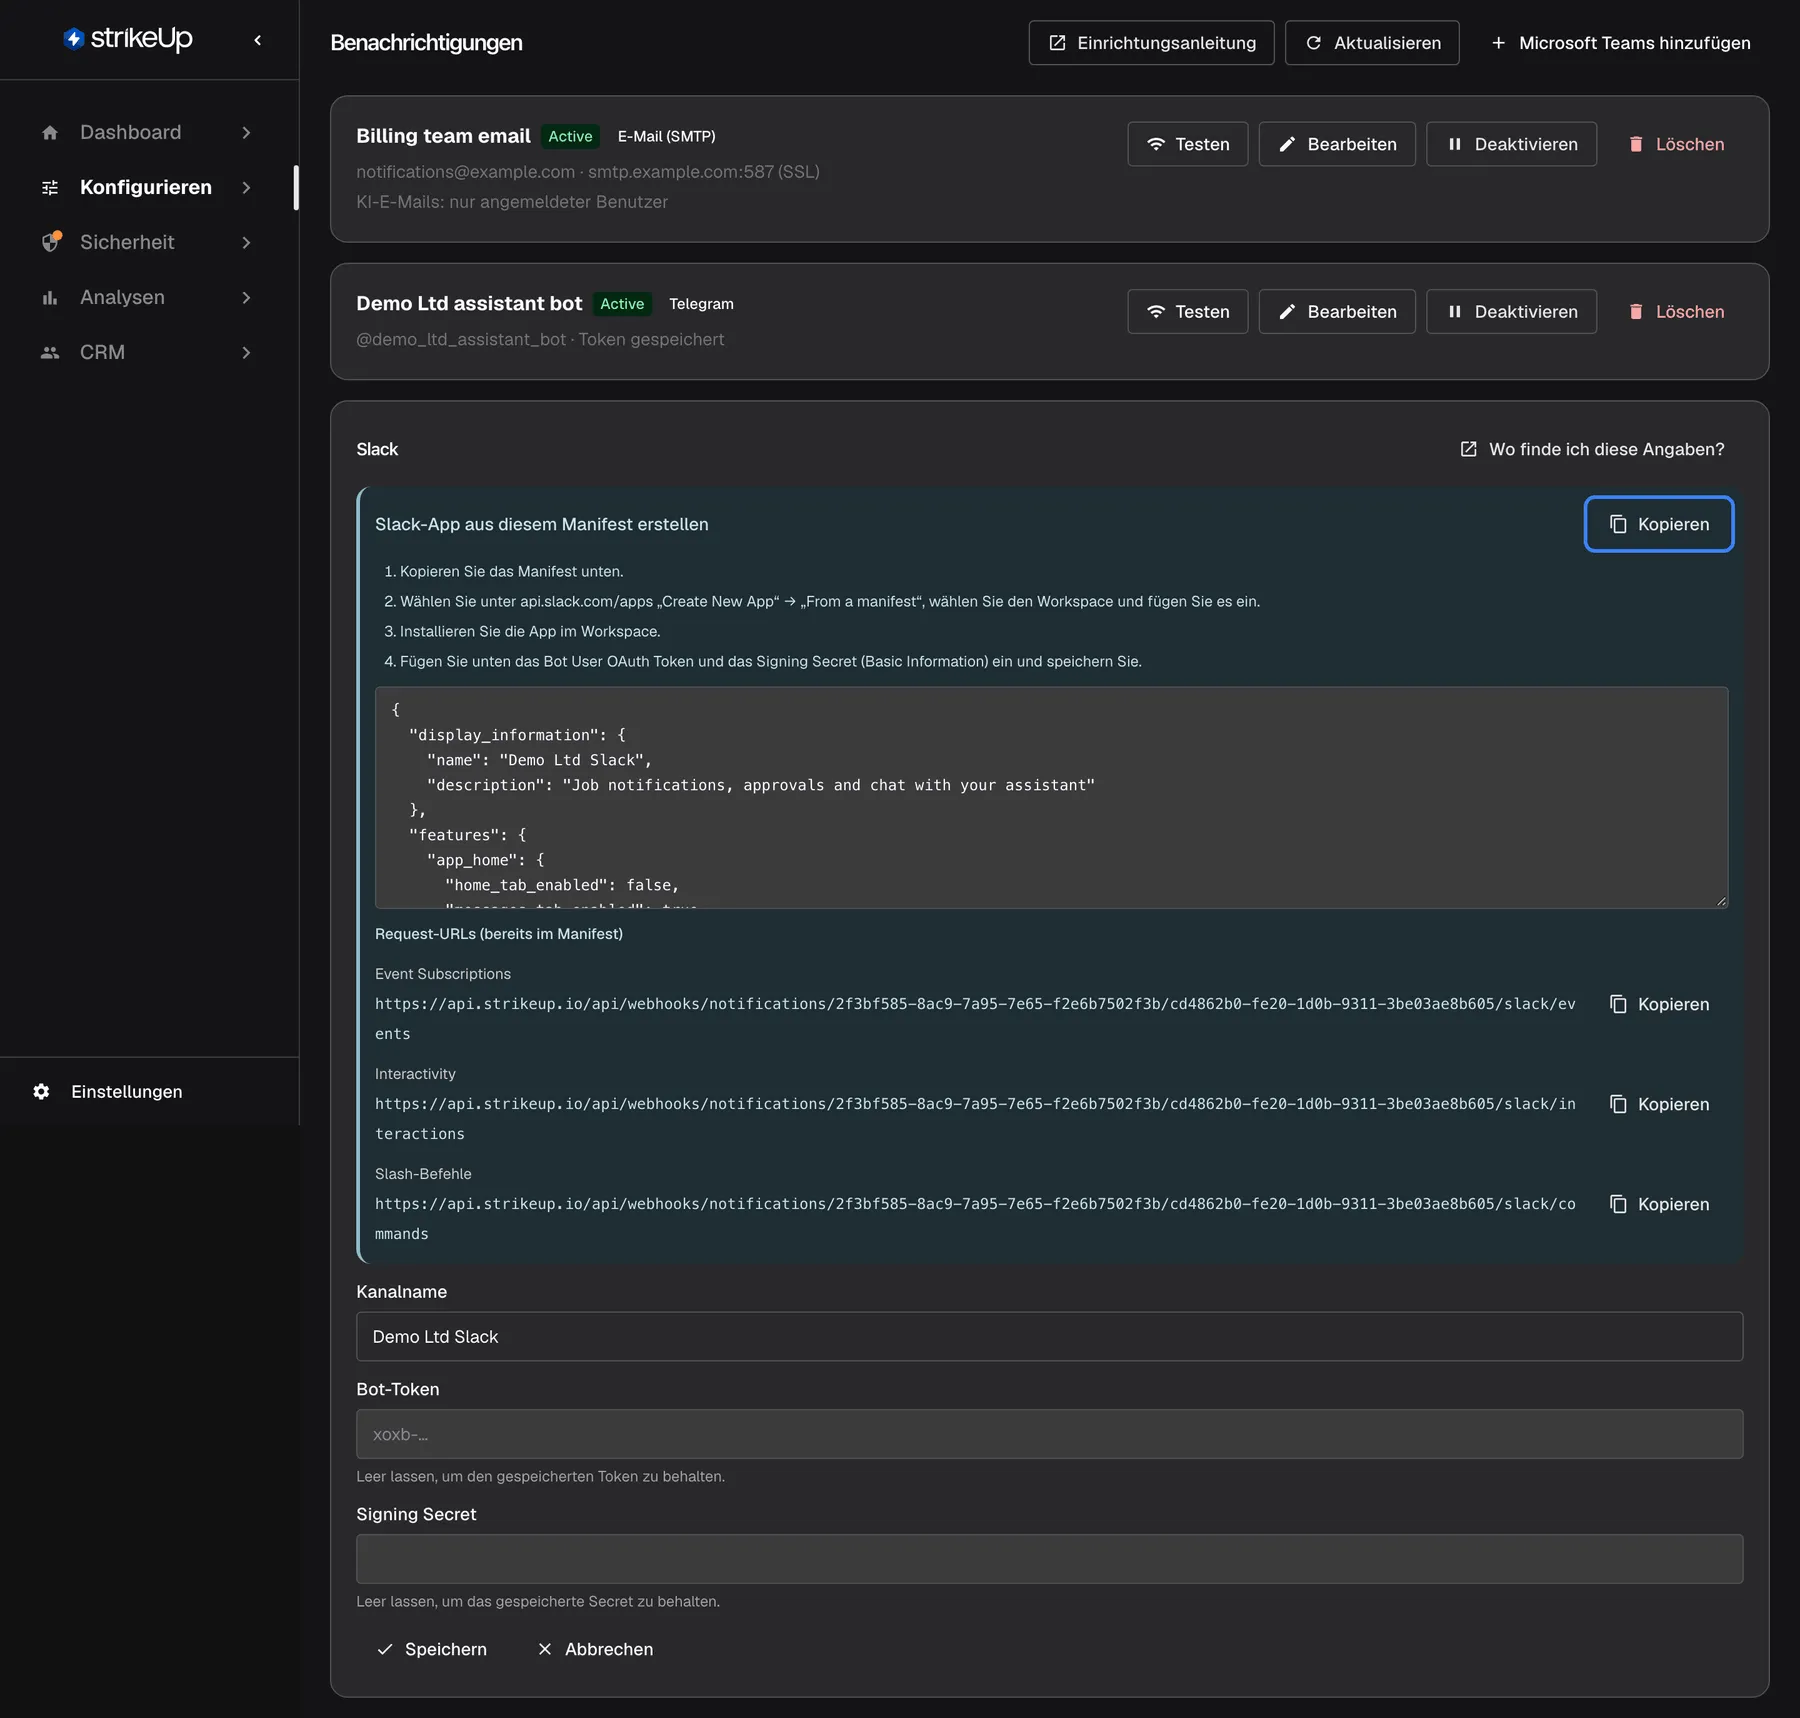Click the Telegram label
The height and width of the screenshot is (1718, 1800).
pyautogui.click(x=701, y=304)
